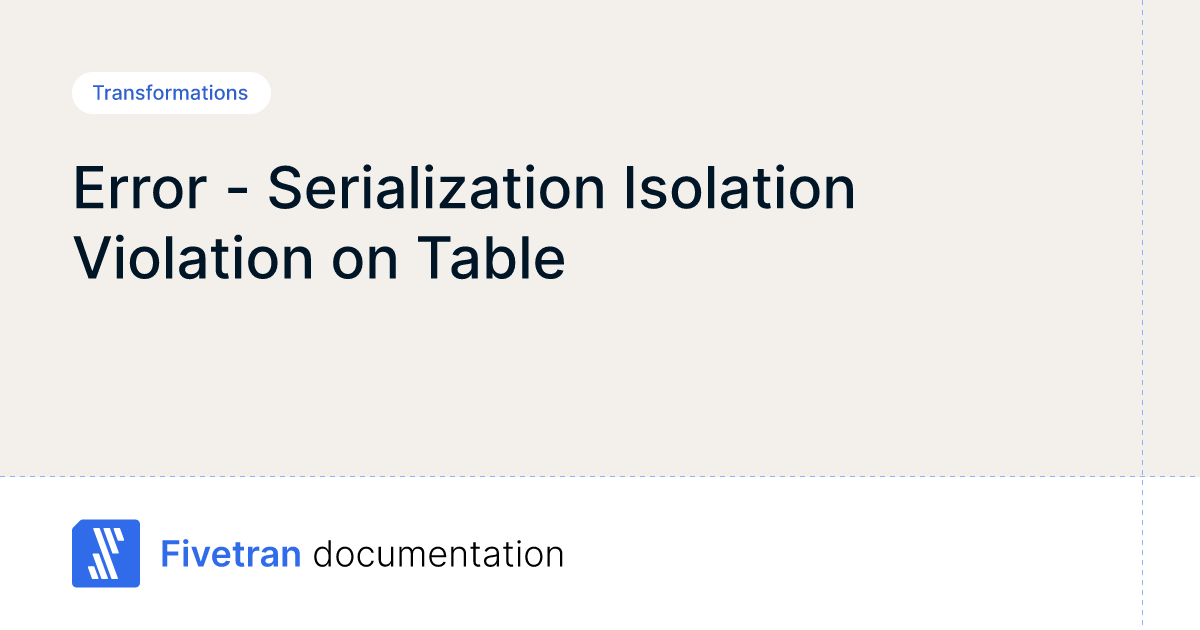Select the Transformations category pill
The image size is (1200, 630).
170,93
